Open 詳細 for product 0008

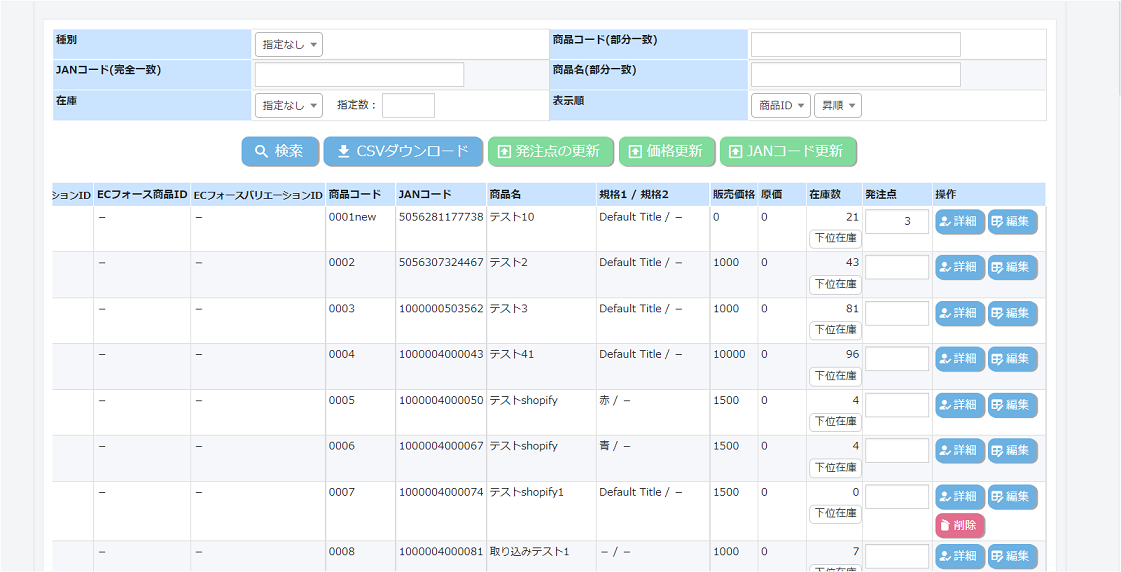click(x=959, y=556)
